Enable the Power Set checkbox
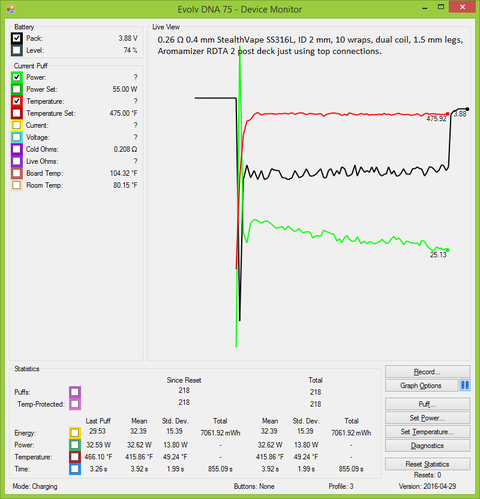The image size is (480, 499). point(17,89)
